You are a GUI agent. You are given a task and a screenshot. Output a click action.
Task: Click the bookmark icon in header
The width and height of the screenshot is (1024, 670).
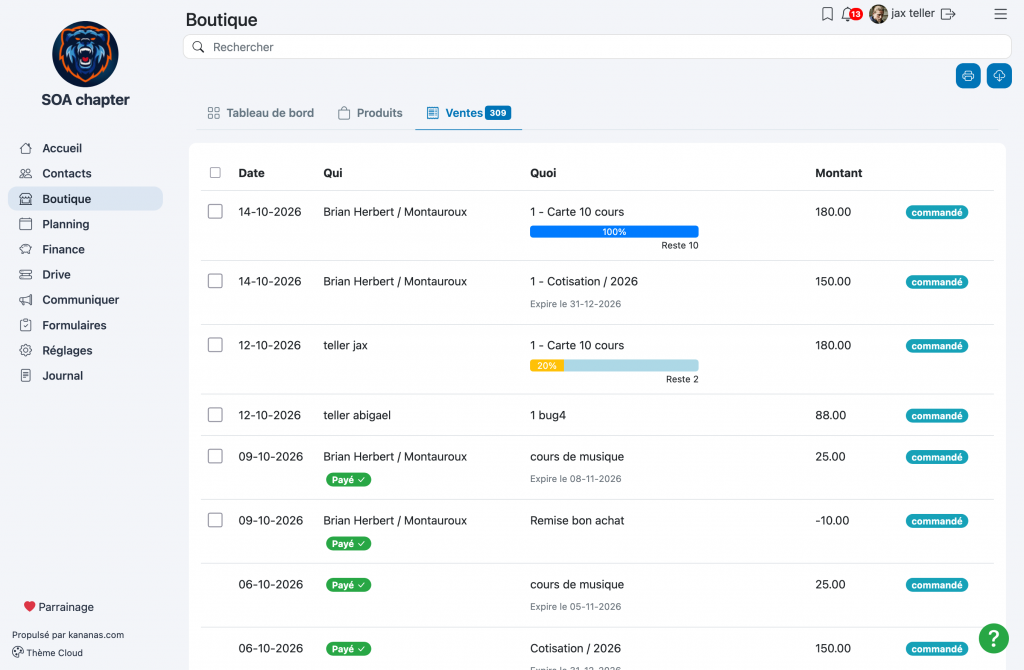(x=827, y=14)
